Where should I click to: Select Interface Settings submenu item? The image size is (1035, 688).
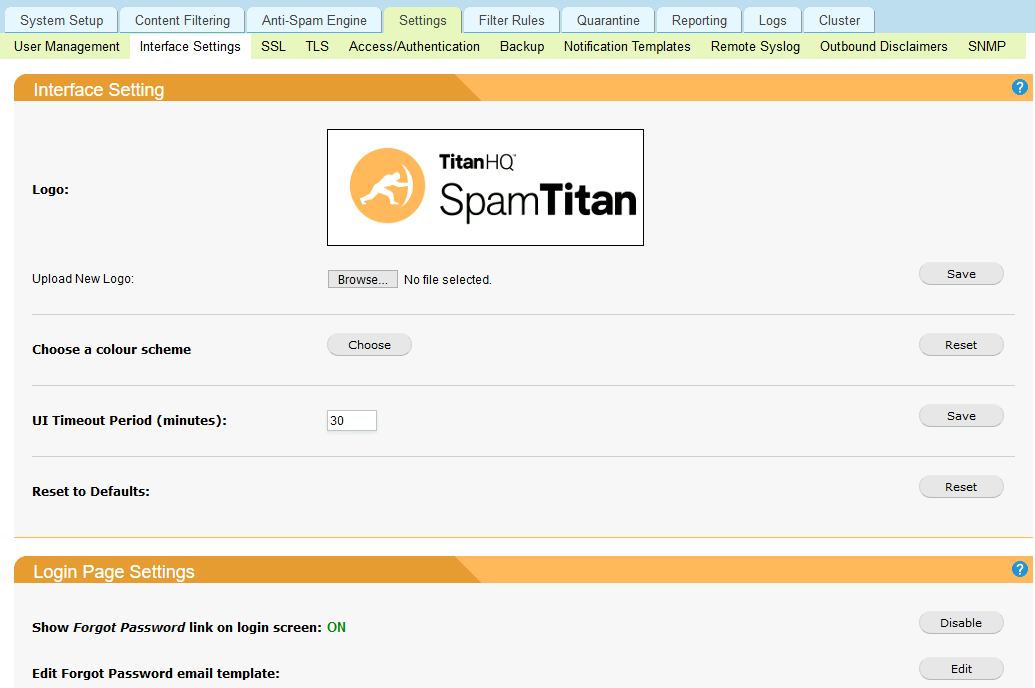click(x=190, y=46)
